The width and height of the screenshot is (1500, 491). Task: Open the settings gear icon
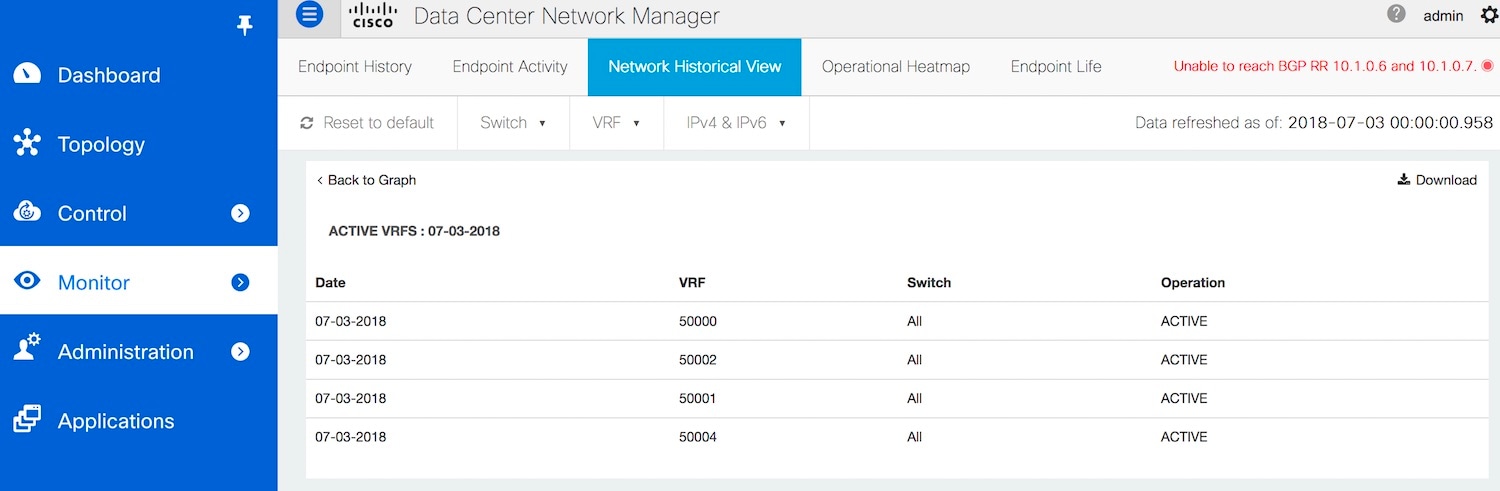click(1488, 15)
